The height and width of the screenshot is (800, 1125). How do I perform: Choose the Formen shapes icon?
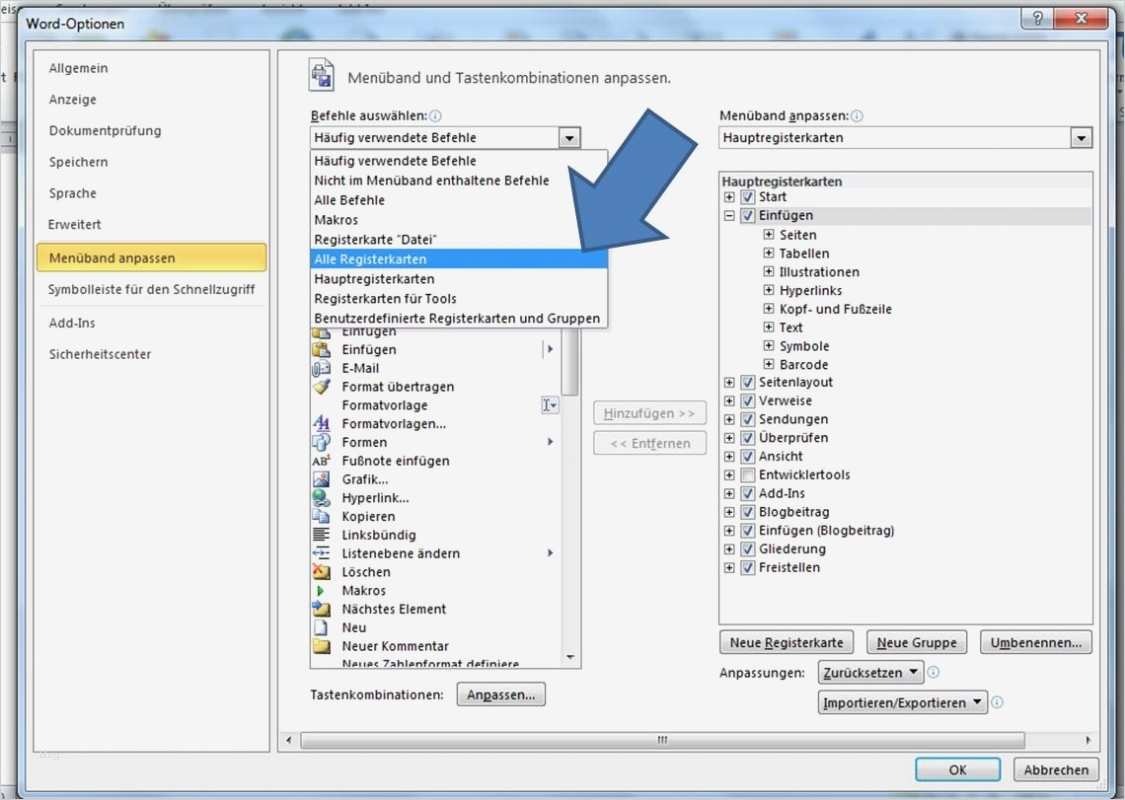click(321, 442)
